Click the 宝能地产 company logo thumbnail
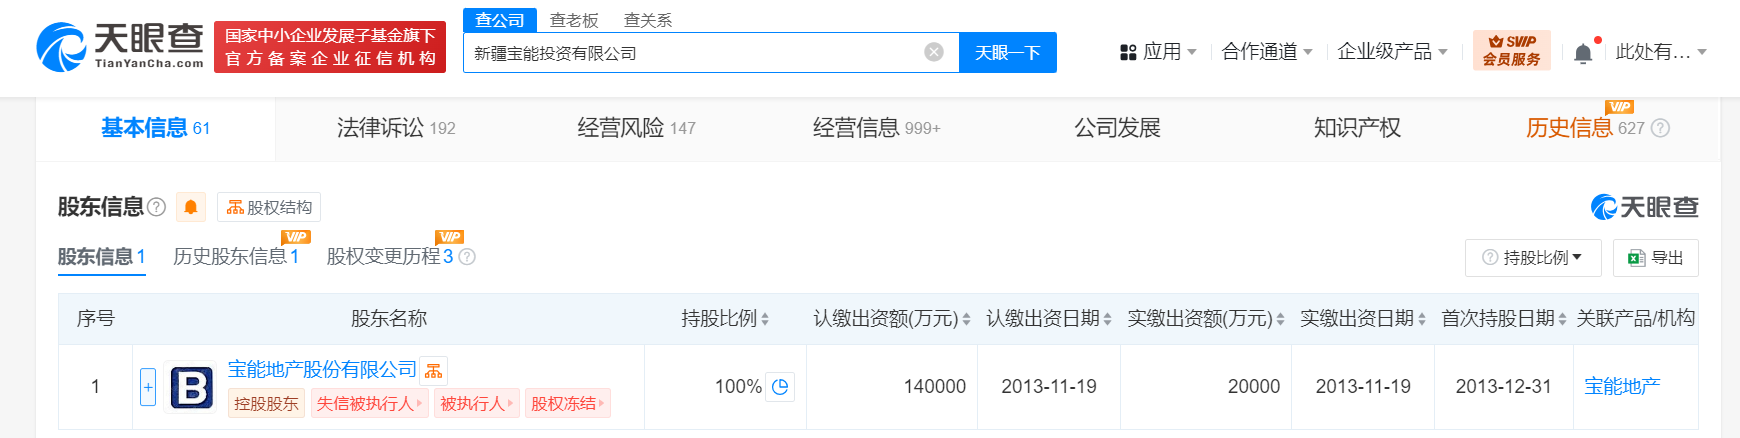 point(191,387)
